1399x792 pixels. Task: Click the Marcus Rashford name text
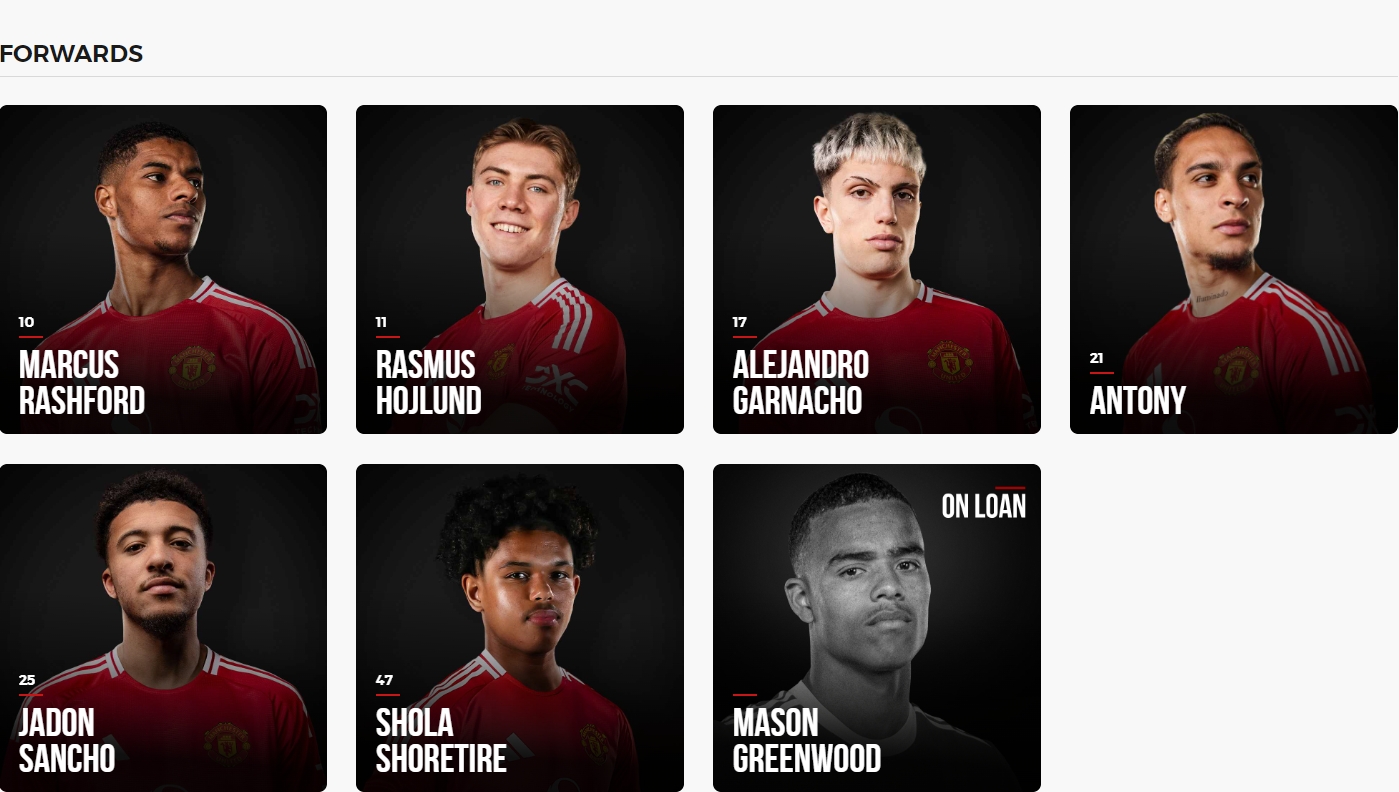click(82, 382)
